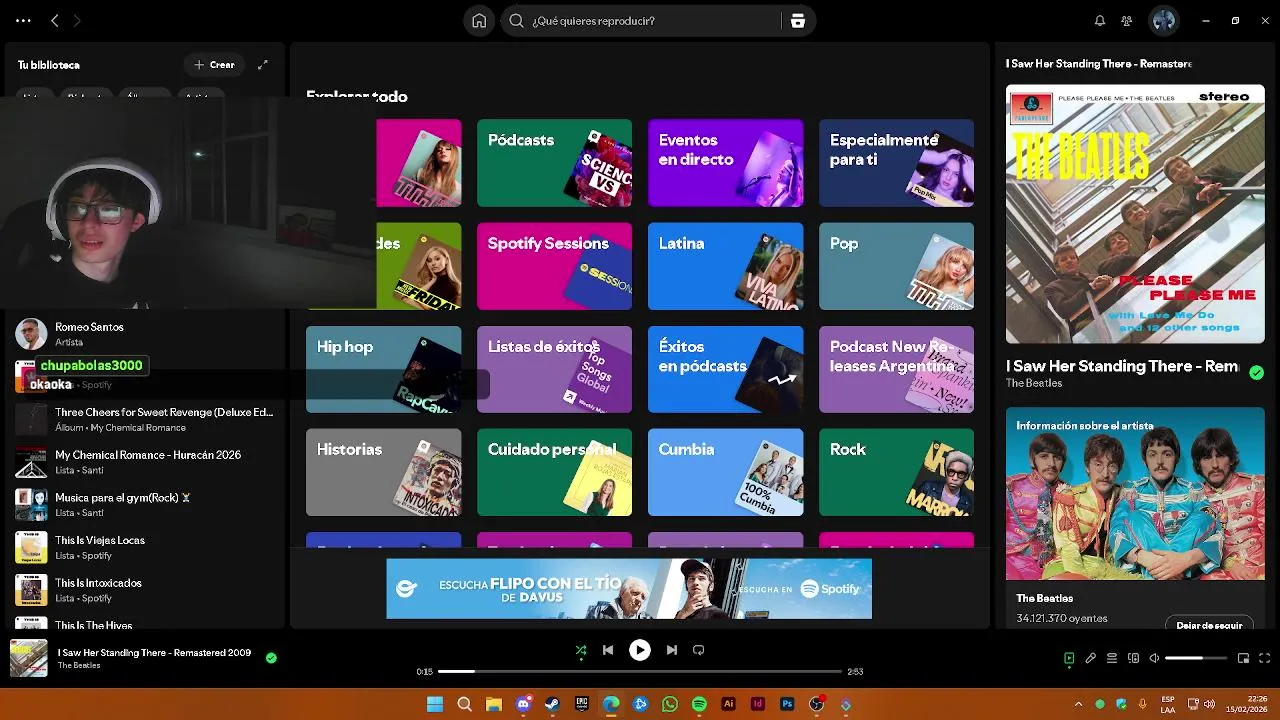Show hidden system tray icons chevron
The height and width of the screenshot is (720, 1280).
tap(1078, 704)
